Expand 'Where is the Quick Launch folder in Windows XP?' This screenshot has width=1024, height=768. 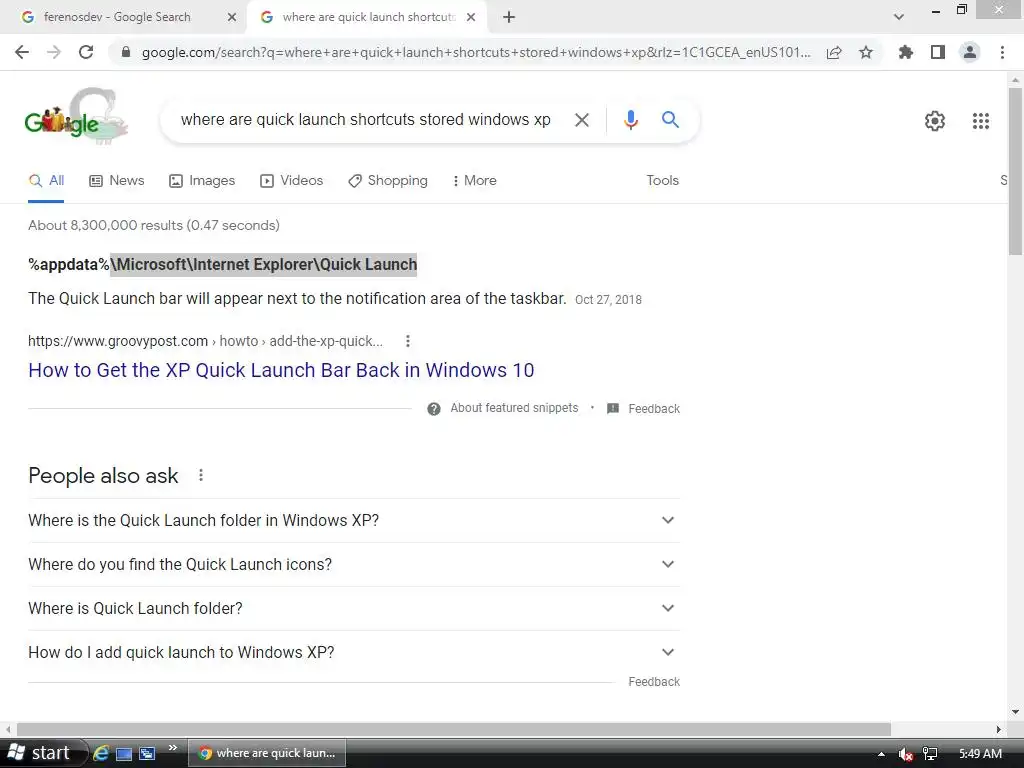click(x=353, y=520)
